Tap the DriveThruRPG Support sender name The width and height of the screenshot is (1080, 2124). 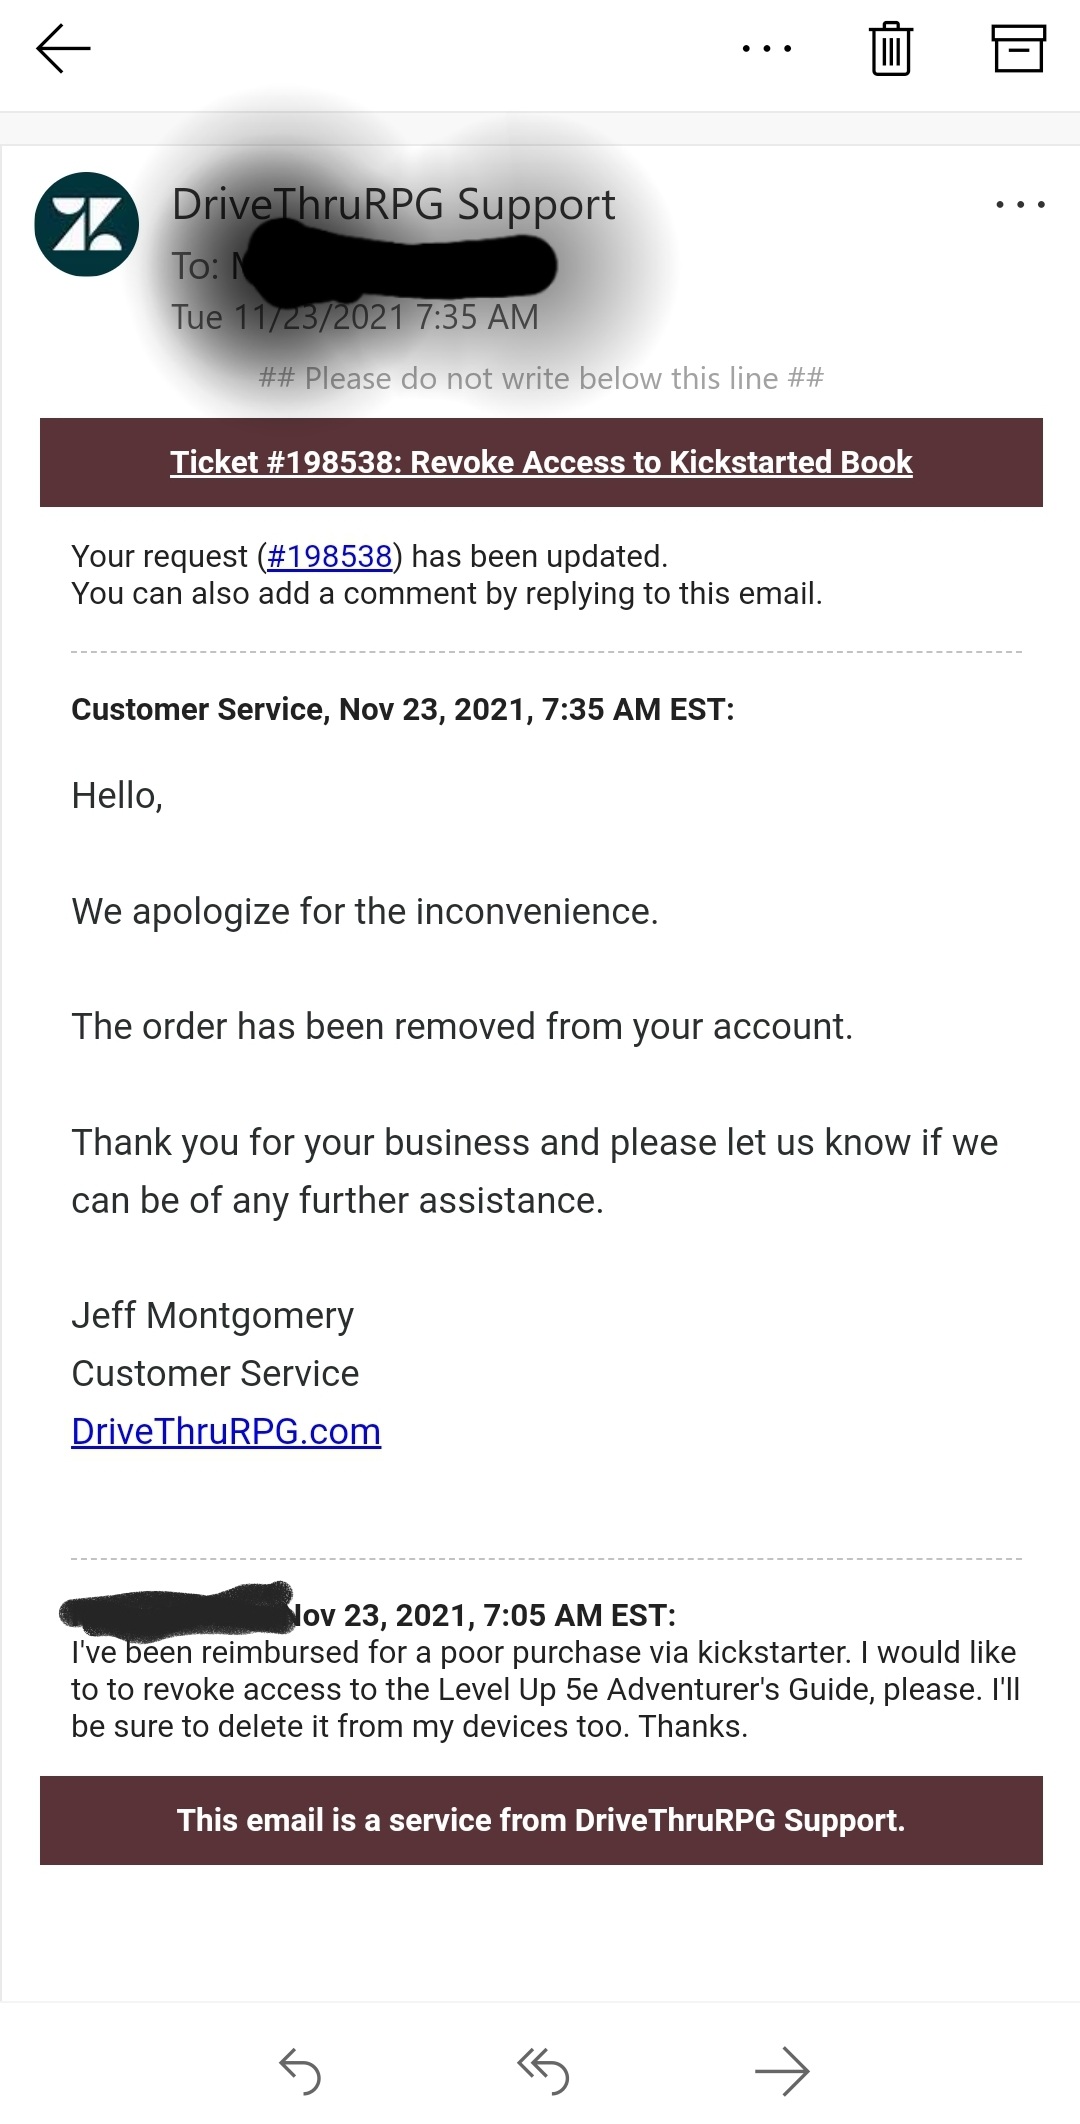[x=393, y=204]
